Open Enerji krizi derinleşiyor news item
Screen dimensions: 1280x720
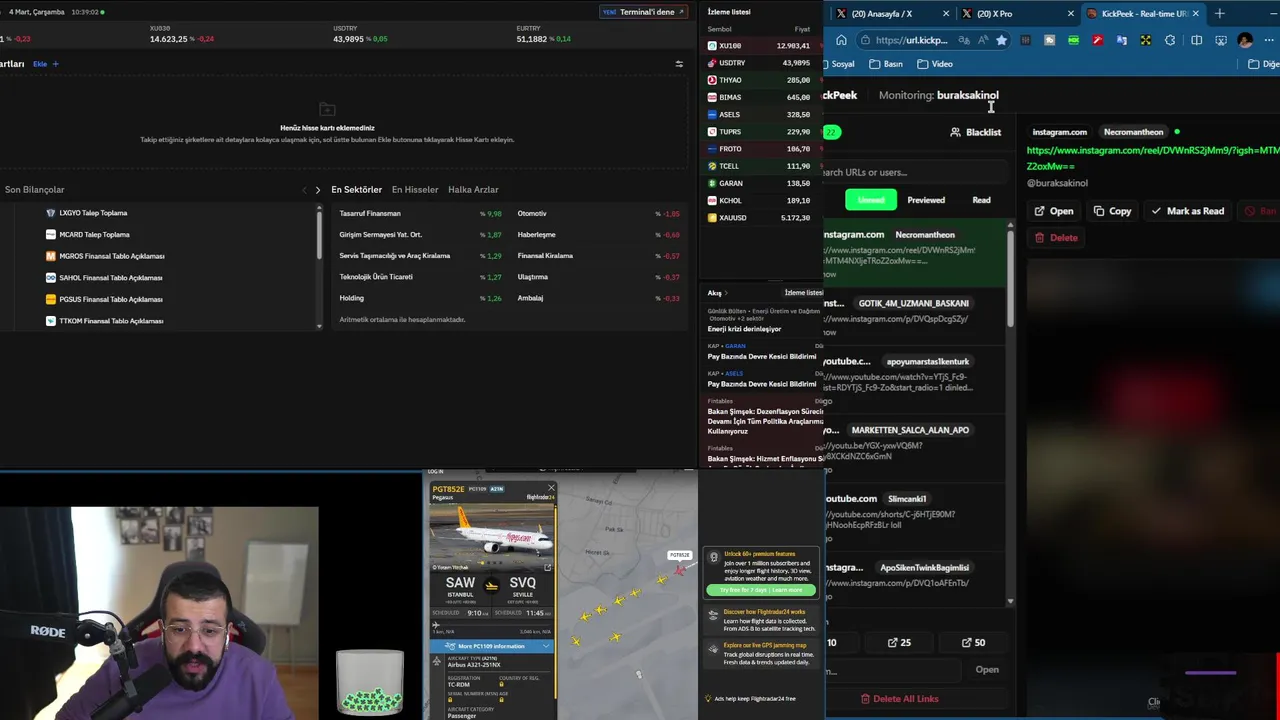point(744,329)
